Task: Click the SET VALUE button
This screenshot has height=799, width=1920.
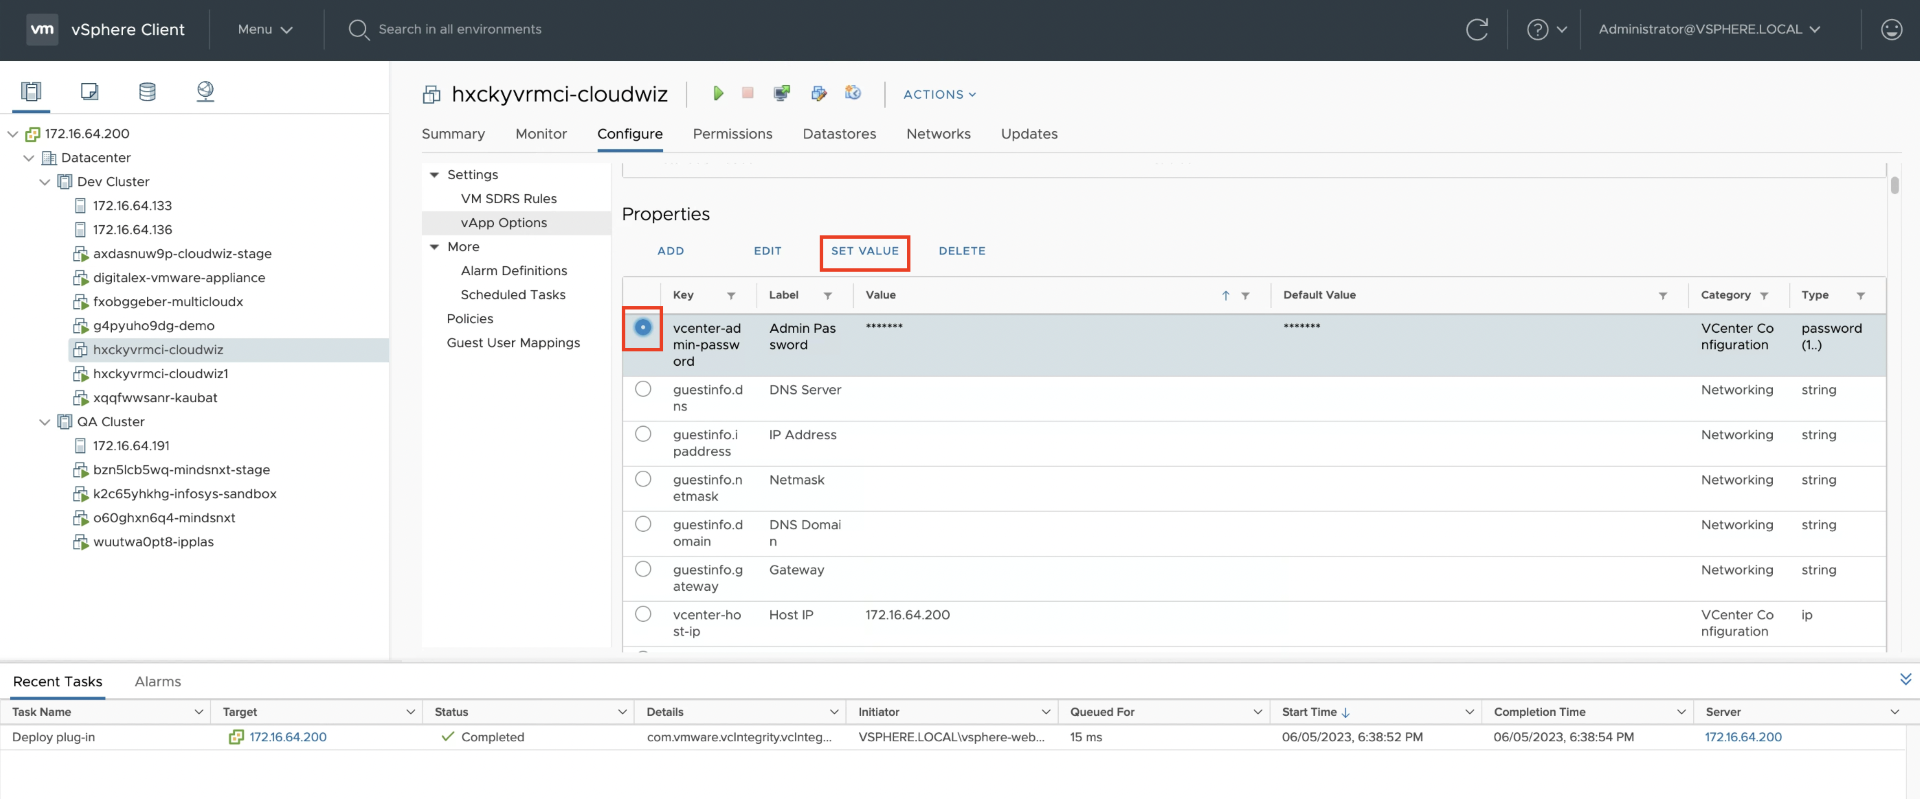Action: [864, 251]
